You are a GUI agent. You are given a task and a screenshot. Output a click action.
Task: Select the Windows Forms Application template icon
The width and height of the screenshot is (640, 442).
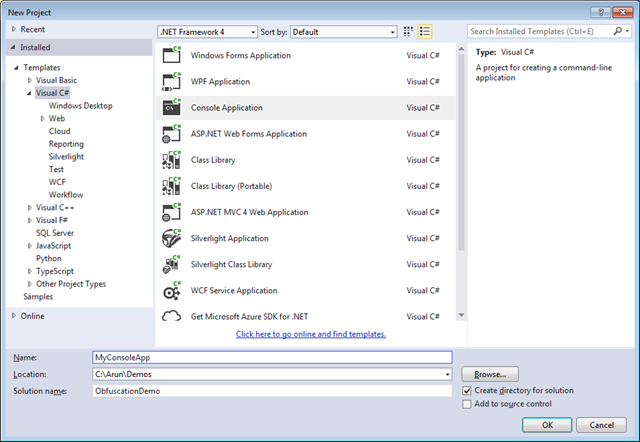[170, 56]
